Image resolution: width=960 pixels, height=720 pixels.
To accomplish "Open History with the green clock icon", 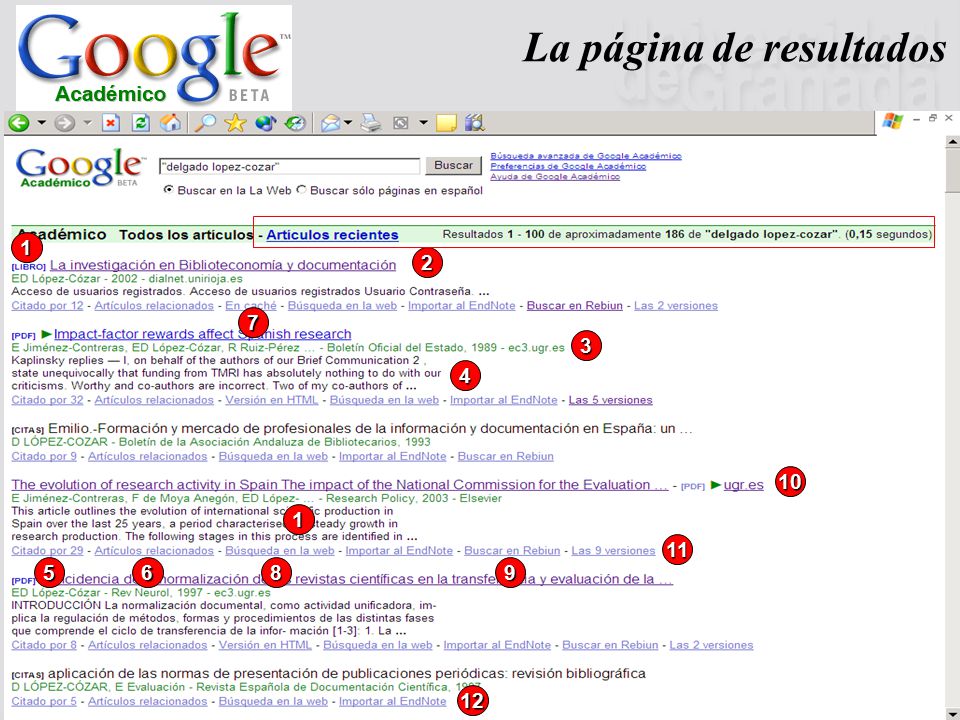I will tap(296, 123).
